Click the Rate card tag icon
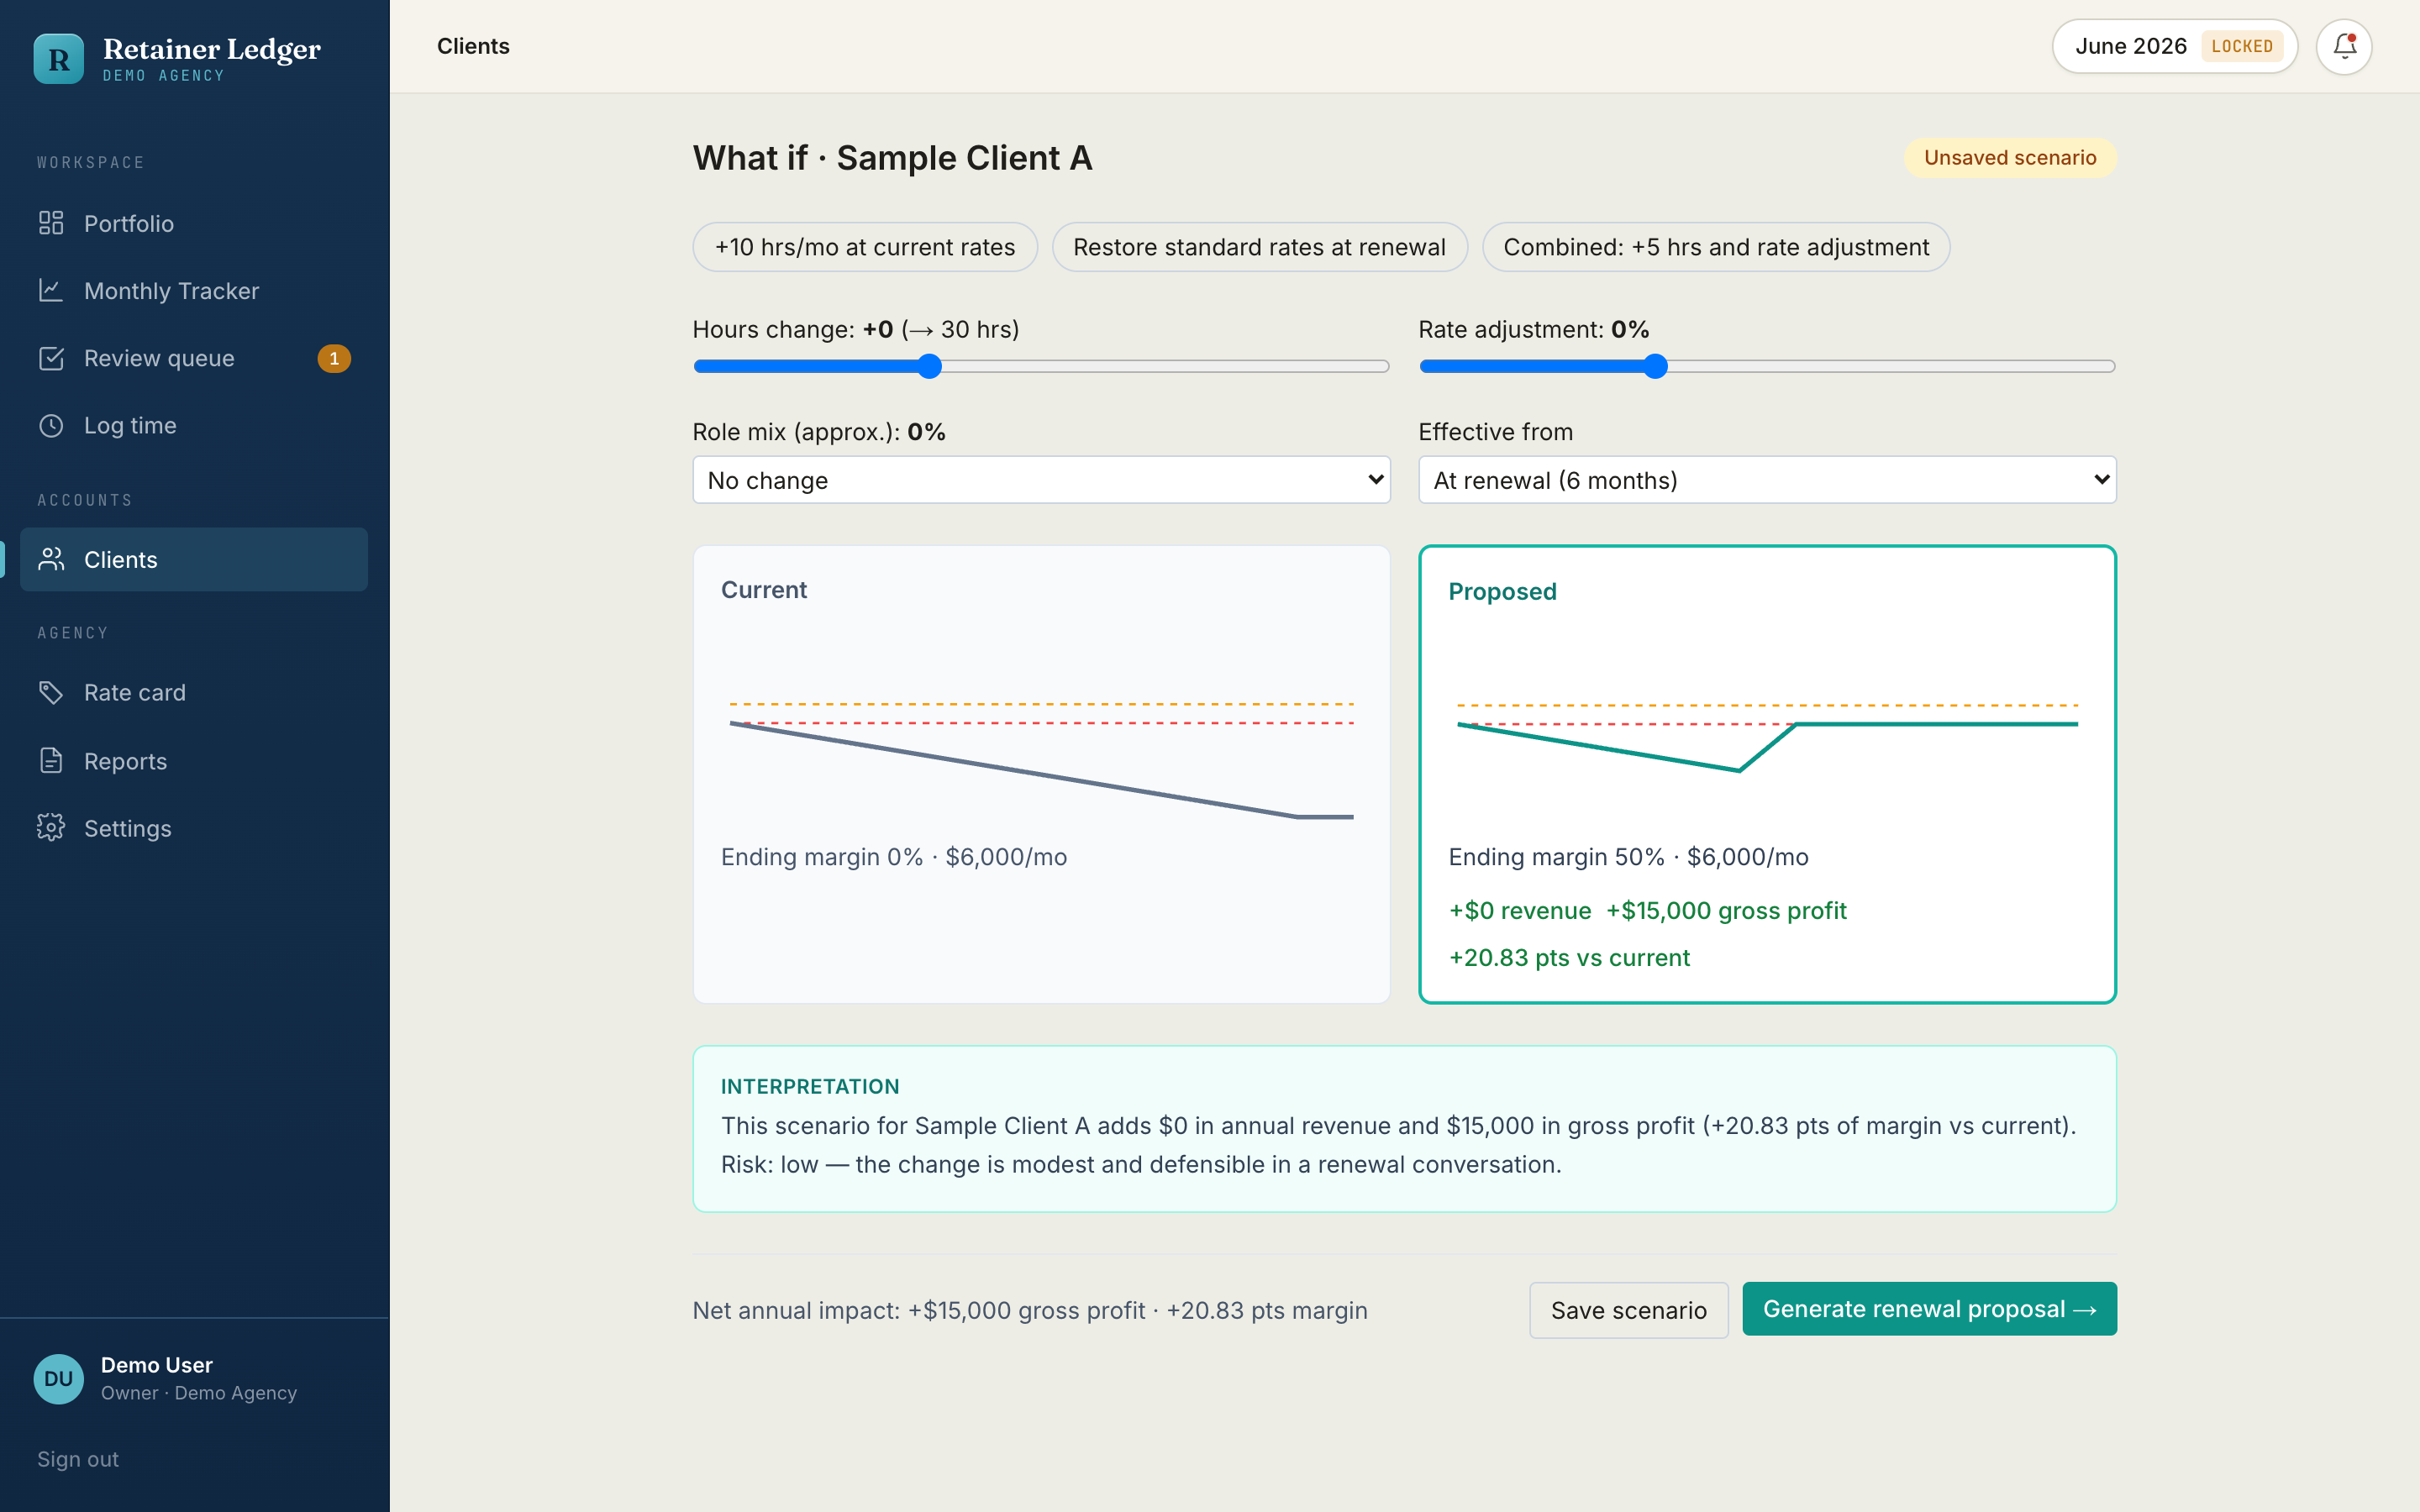This screenshot has width=2420, height=1512. 51,692
